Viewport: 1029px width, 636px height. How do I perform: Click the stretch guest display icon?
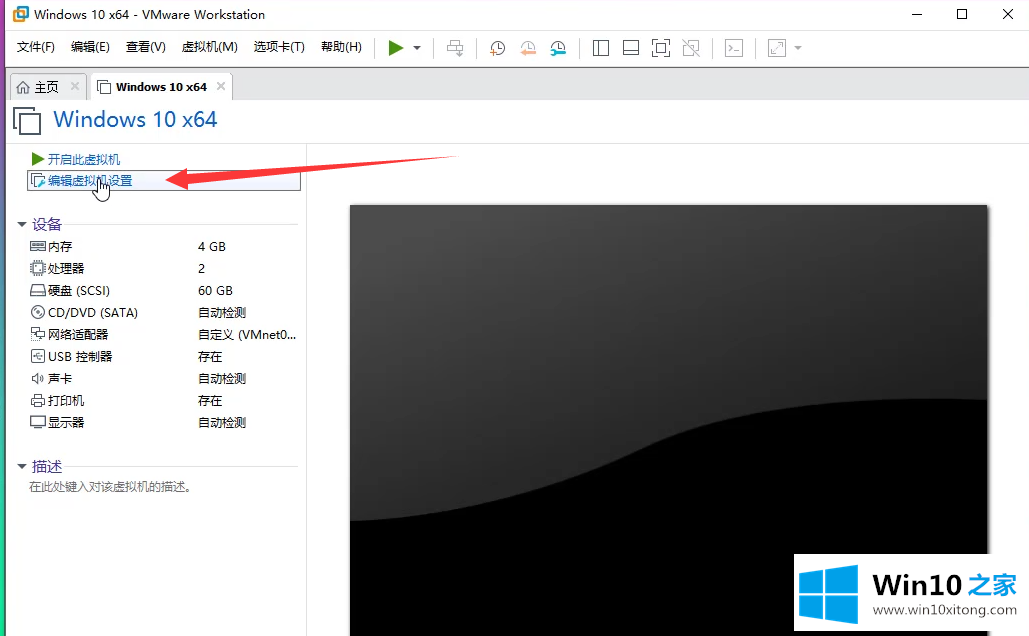click(777, 48)
